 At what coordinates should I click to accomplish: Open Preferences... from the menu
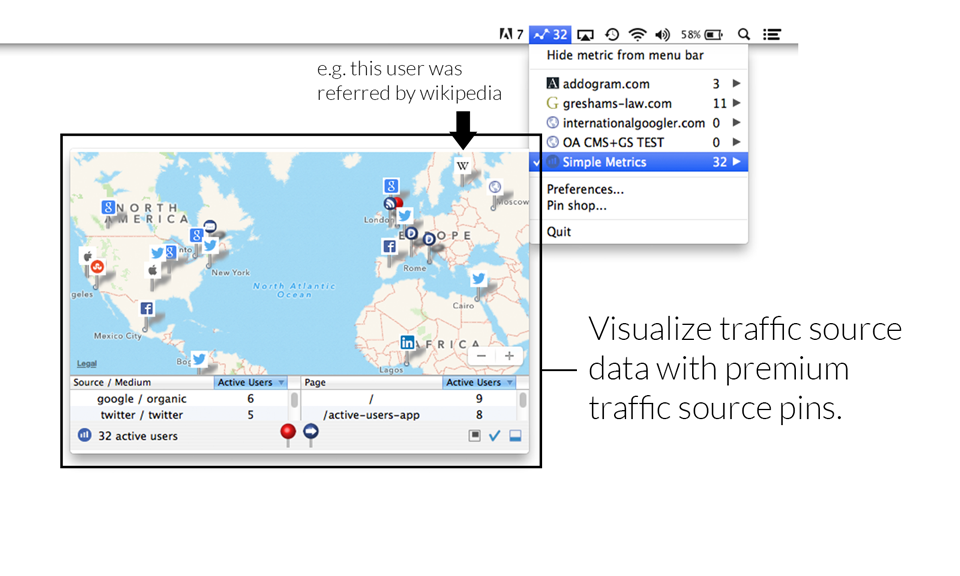(x=585, y=189)
